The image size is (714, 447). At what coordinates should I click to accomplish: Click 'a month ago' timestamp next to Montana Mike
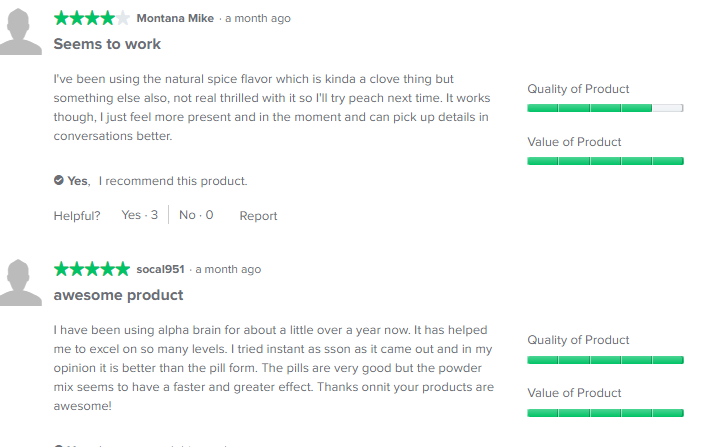click(x=258, y=19)
